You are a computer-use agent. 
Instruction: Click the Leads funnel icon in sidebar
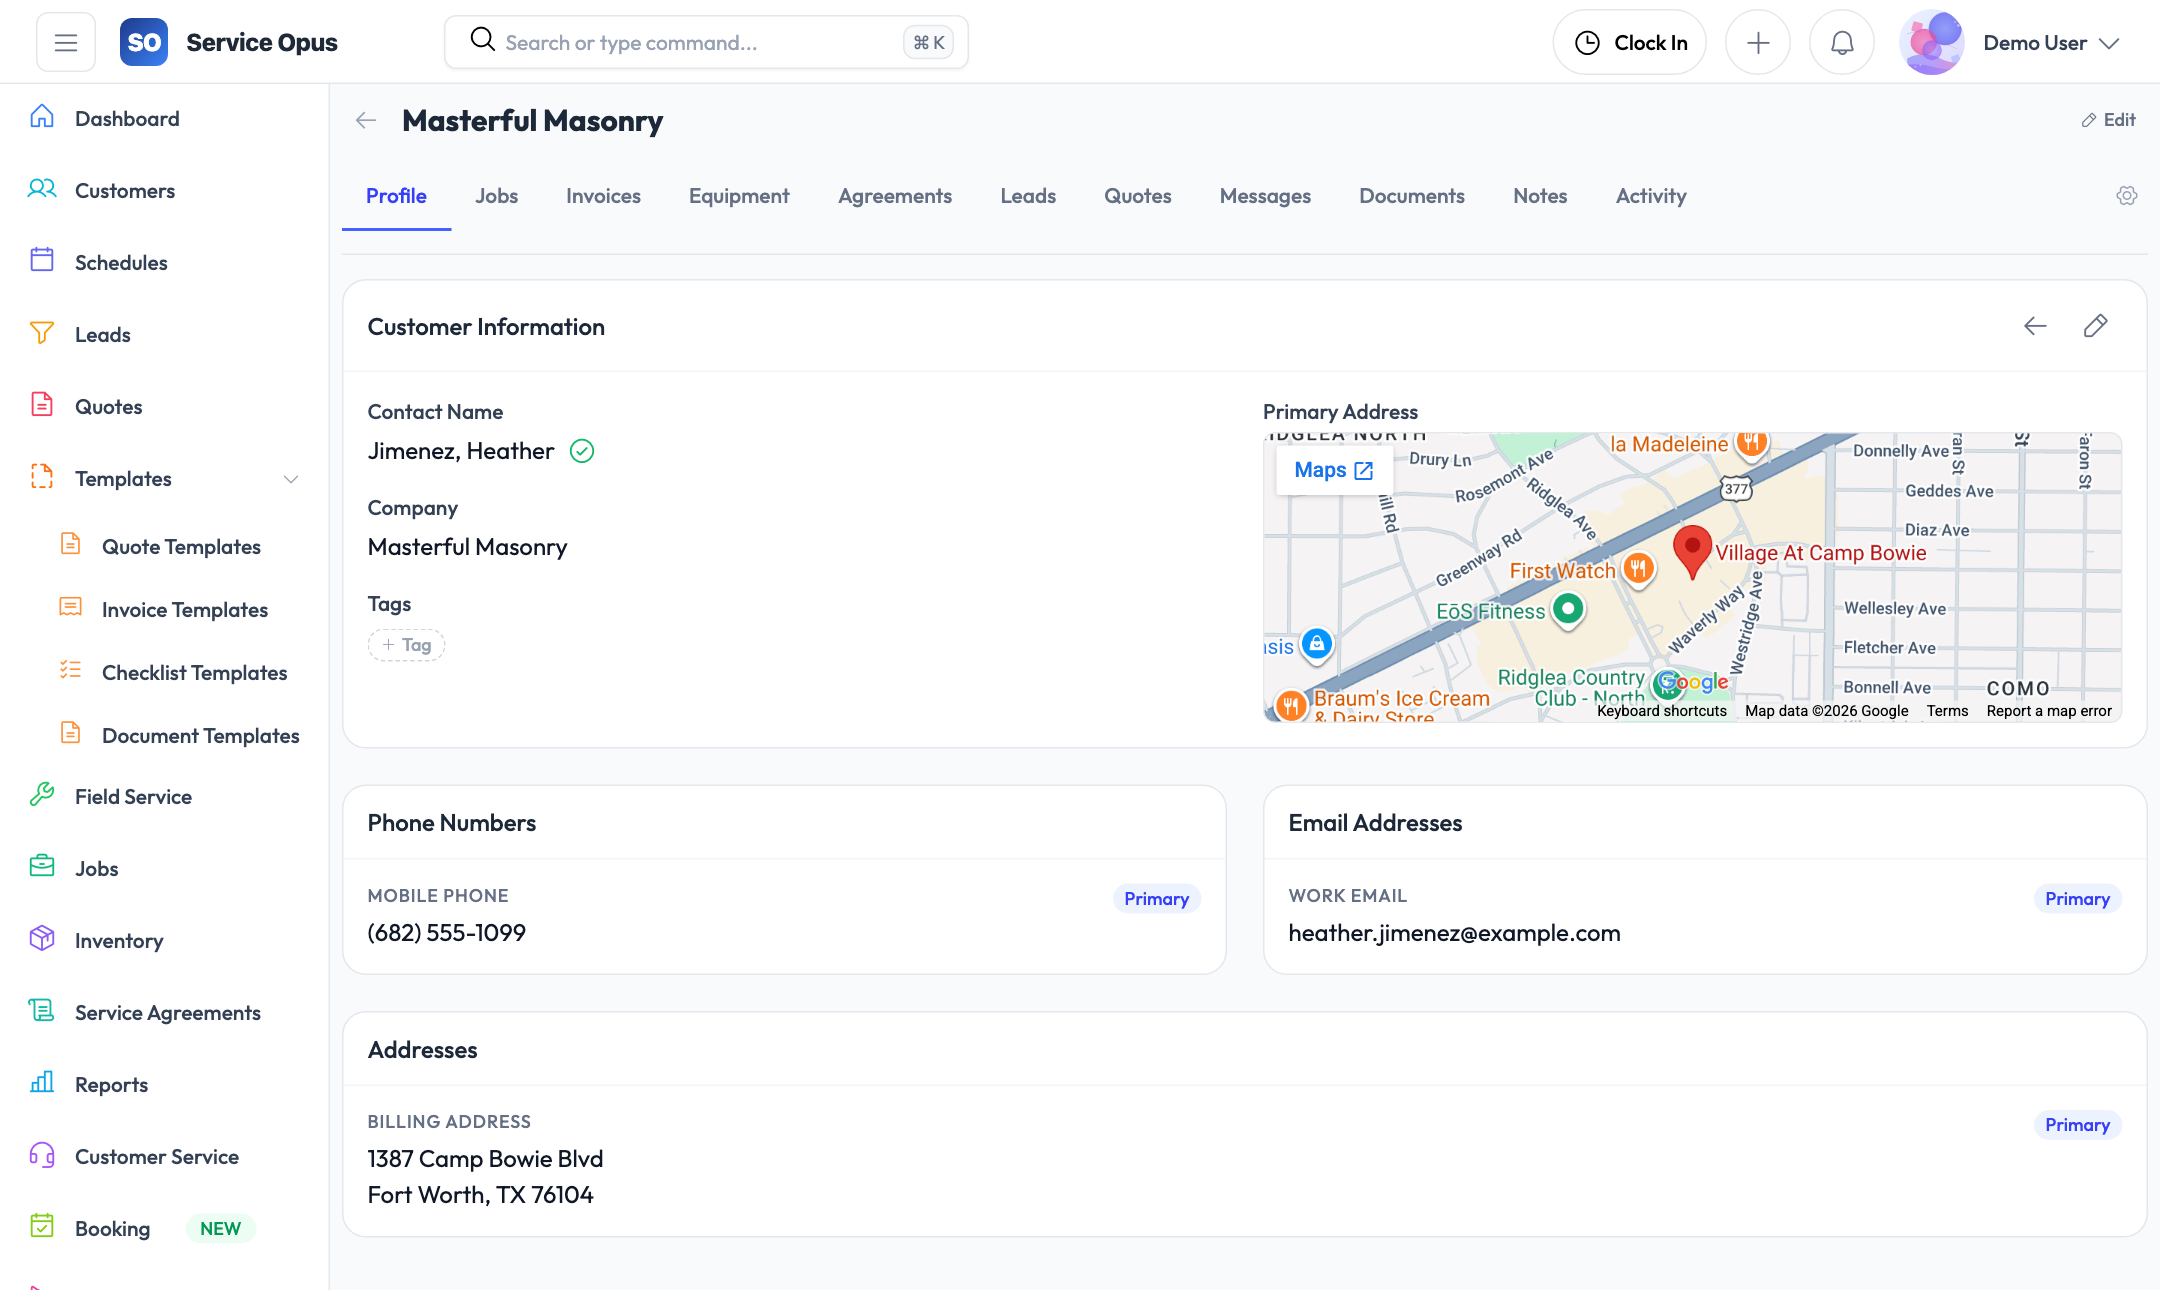(41, 334)
